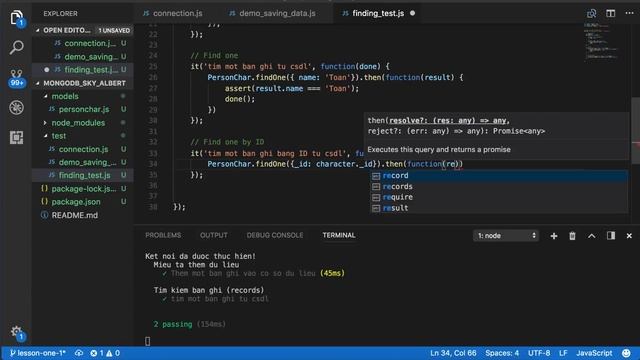Screen dimensions: 640x360
Task: Go to line via Ln 34, Col 66
Action: coord(453,353)
